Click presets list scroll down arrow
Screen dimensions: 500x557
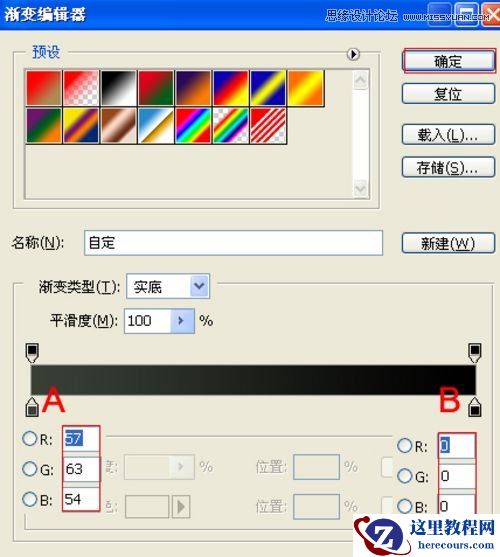pos(360,188)
